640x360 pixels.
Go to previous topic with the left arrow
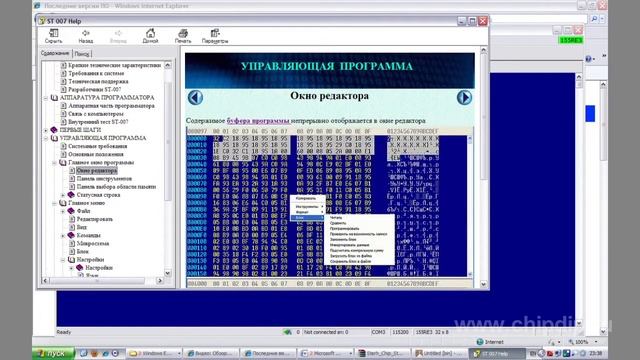click(x=195, y=98)
